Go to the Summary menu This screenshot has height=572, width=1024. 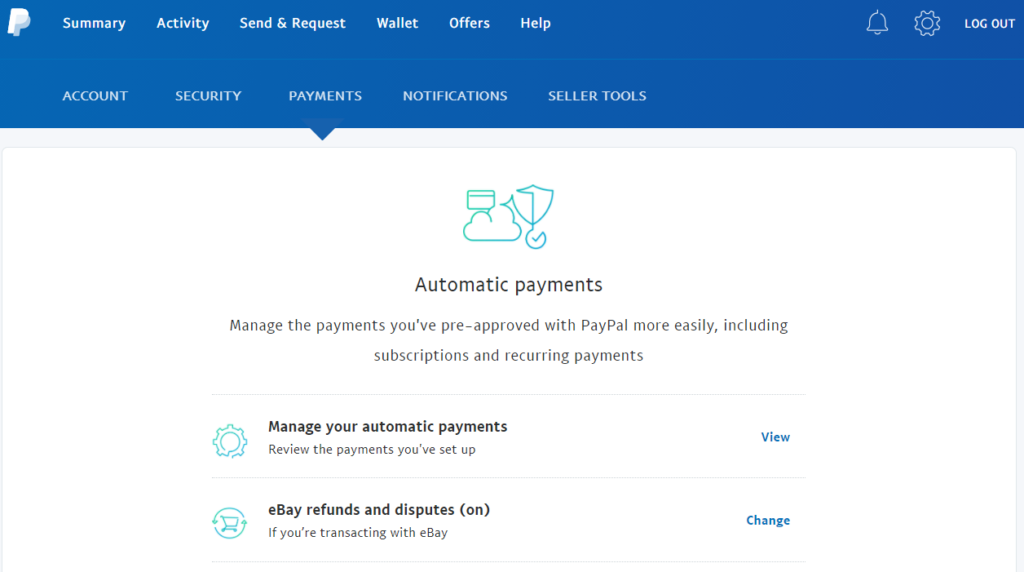[94, 23]
